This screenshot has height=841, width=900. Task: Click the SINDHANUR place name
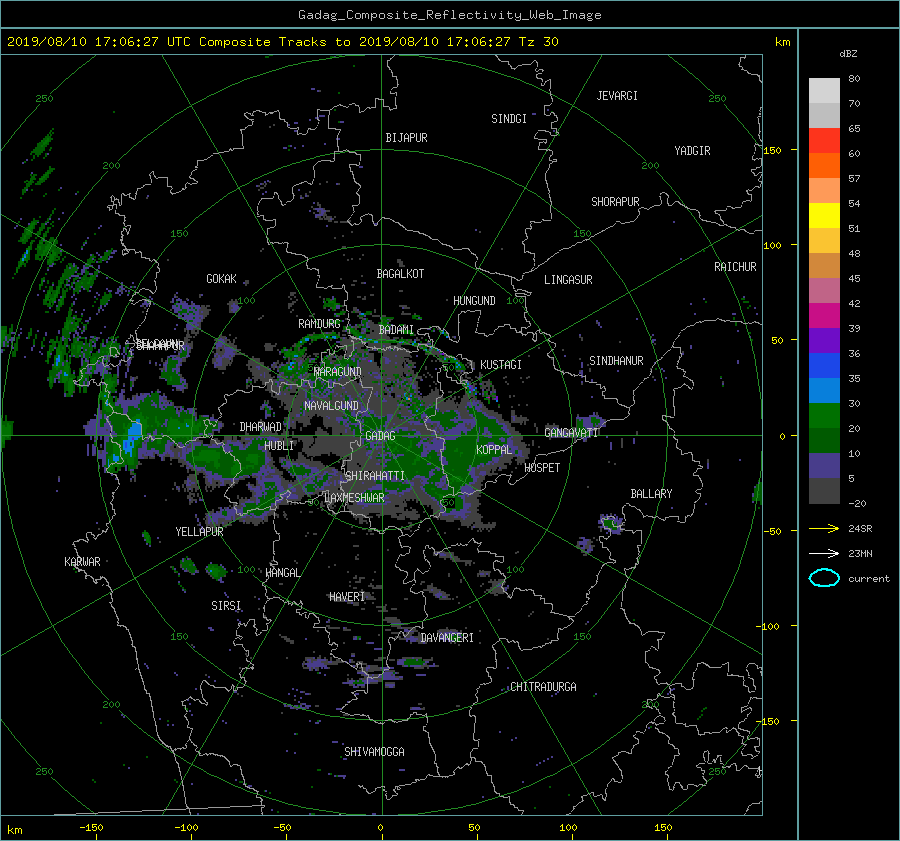[x=616, y=361]
